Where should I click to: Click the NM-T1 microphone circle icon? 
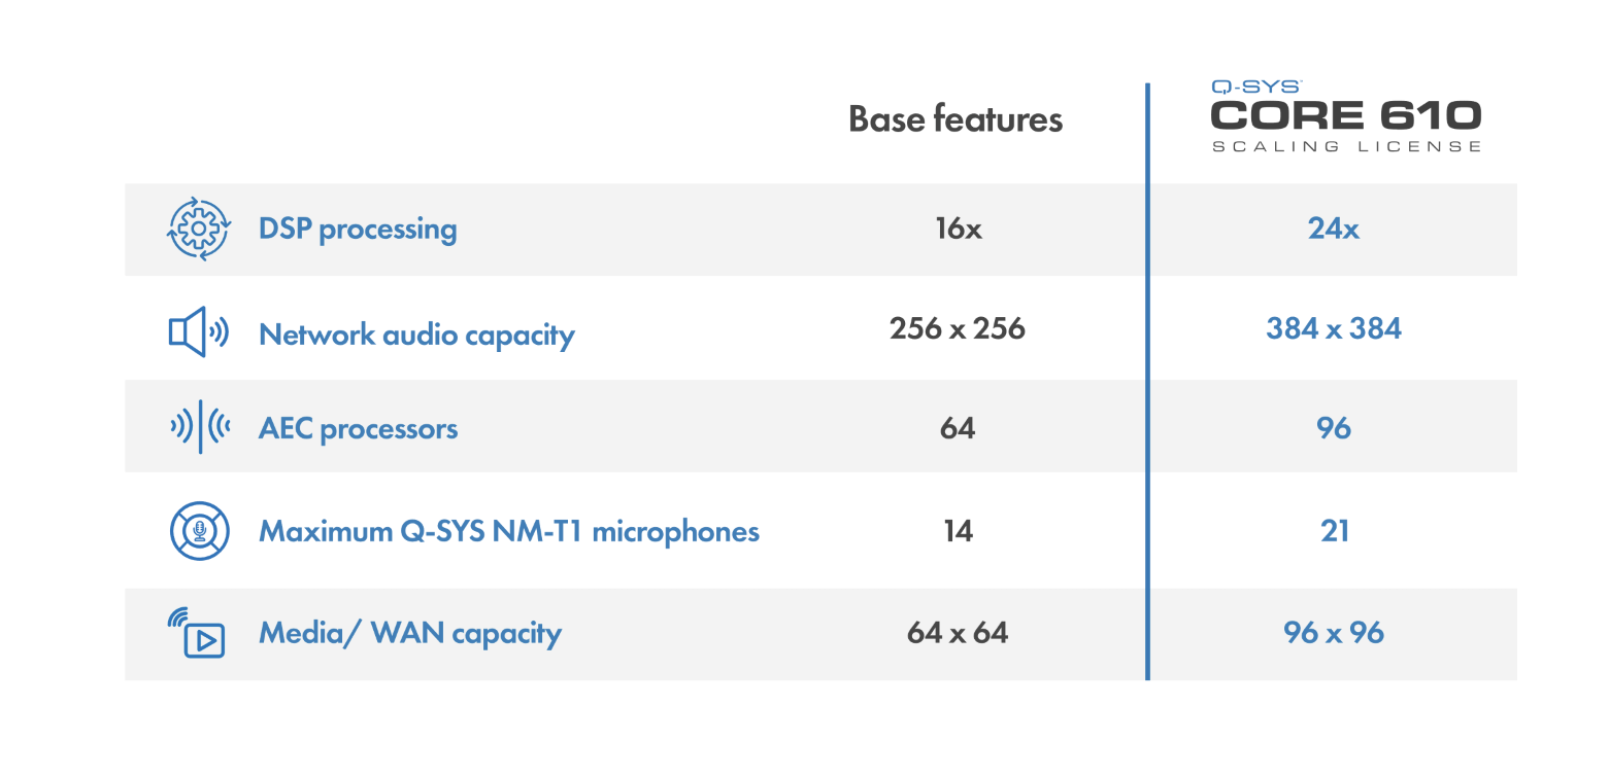[x=200, y=531]
